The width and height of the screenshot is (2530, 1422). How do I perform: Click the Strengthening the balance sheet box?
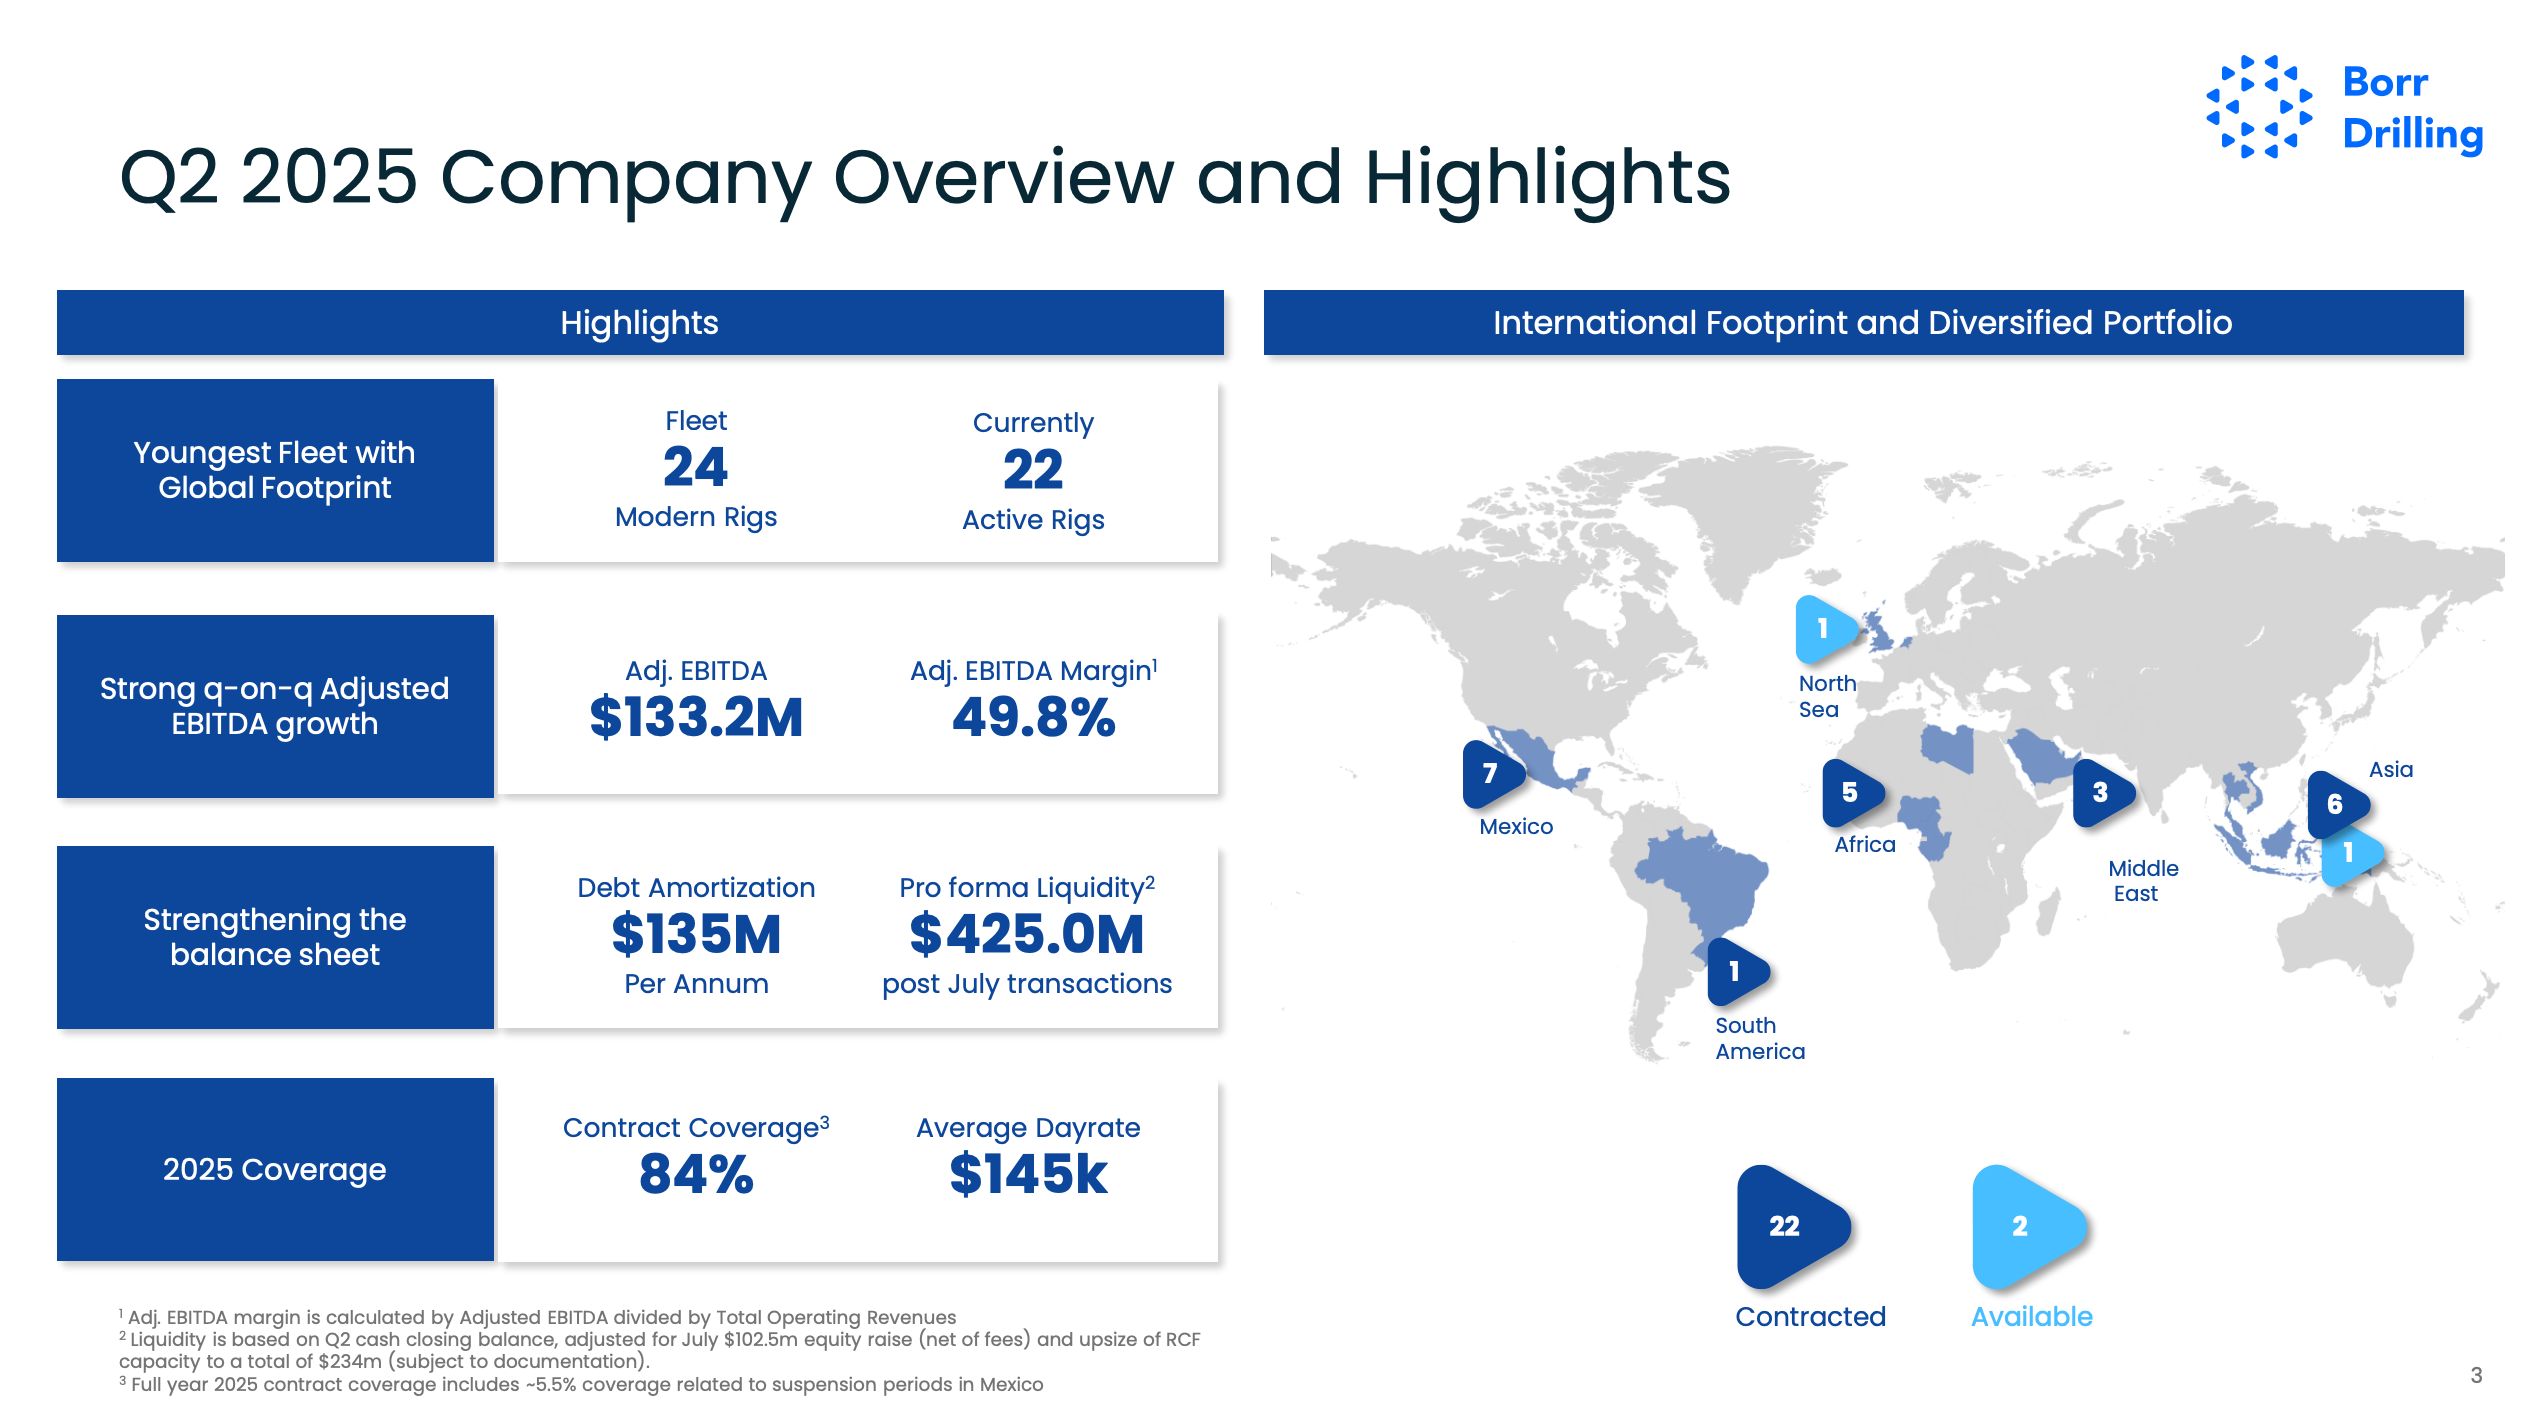click(x=275, y=937)
